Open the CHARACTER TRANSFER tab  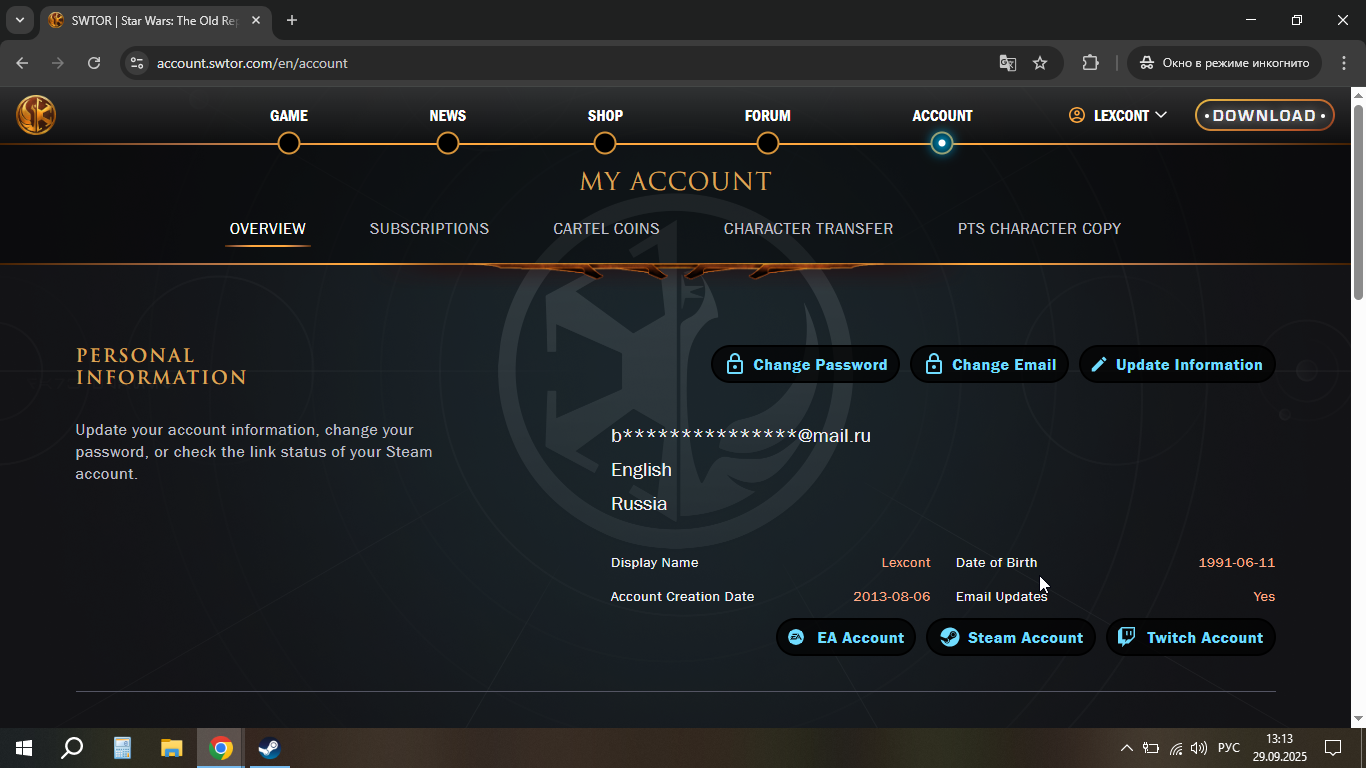click(808, 229)
